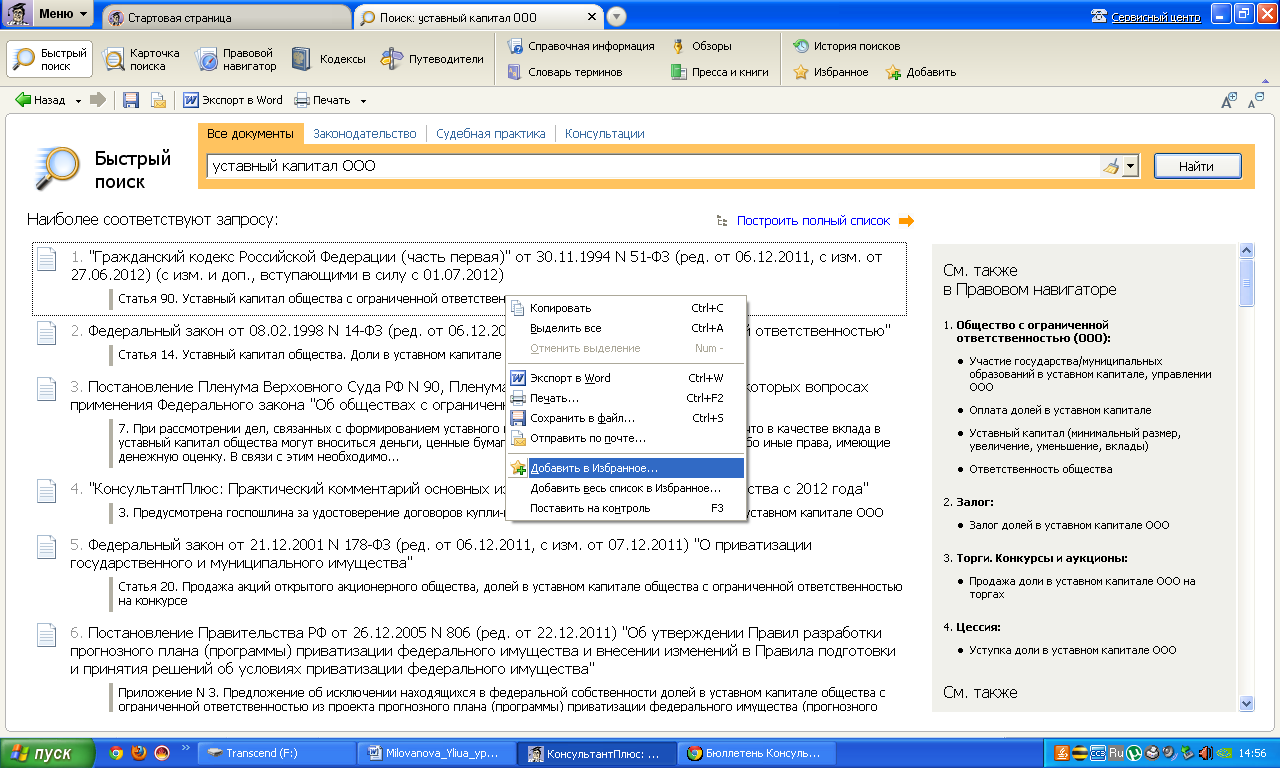Open the Оплата долей в уставном капитале link
Screen dimensions: 1280x768
pos(1060,410)
